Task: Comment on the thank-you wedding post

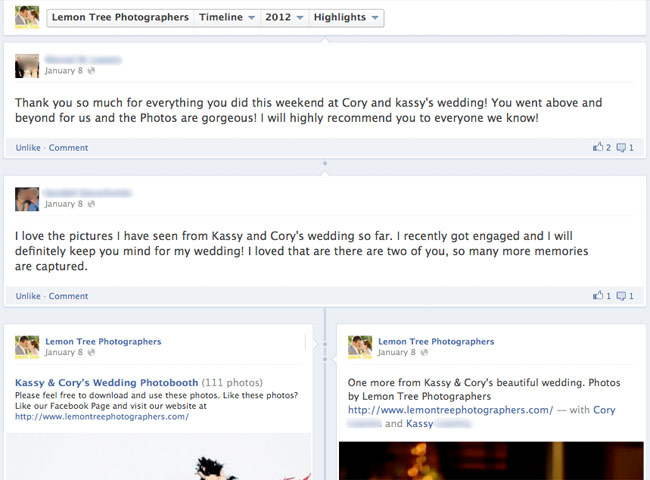Action: [68, 148]
